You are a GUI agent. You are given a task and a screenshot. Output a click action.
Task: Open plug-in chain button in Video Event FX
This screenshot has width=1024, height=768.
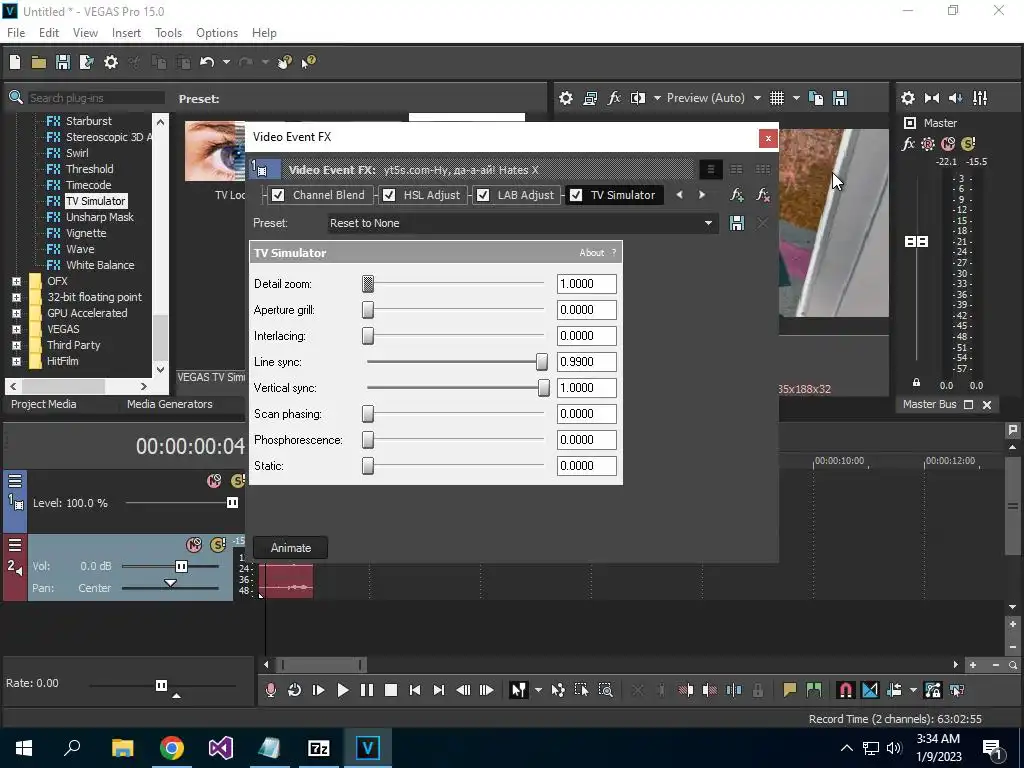[x=737, y=195]
